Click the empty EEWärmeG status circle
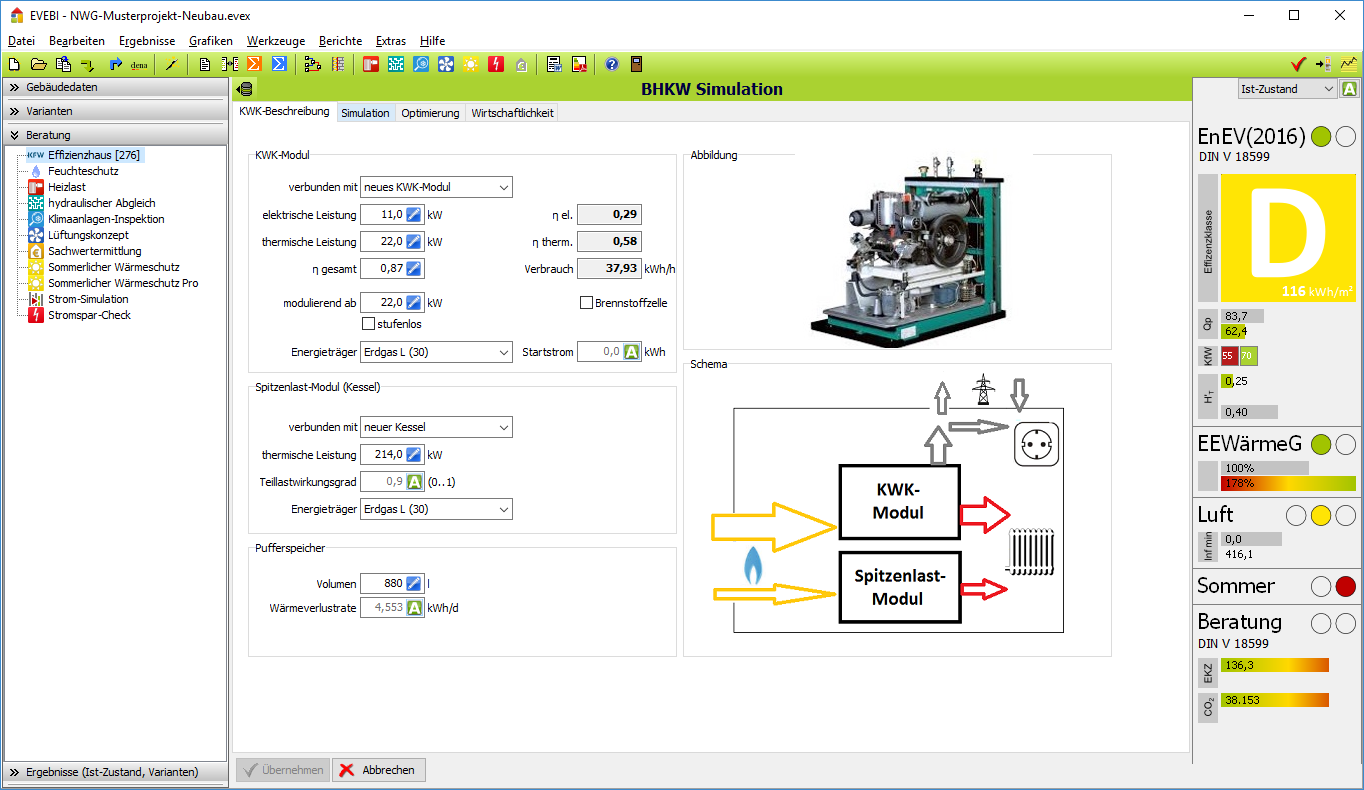The height and width of the screenshot is (790, 1364). coord(1346,443)
